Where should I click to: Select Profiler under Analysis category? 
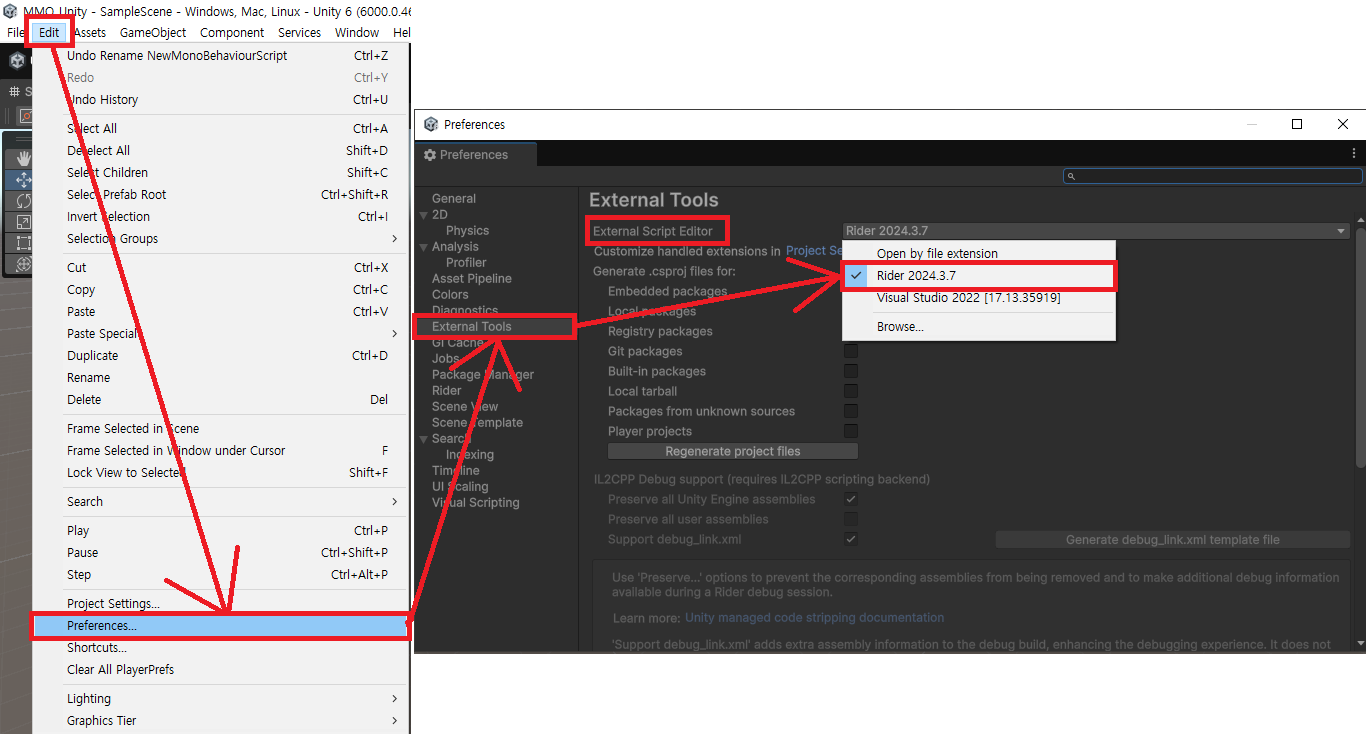466,263
